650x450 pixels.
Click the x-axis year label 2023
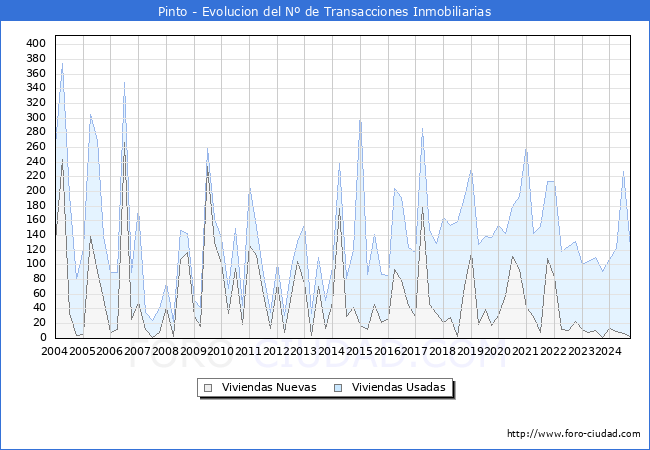pos(581,351)
